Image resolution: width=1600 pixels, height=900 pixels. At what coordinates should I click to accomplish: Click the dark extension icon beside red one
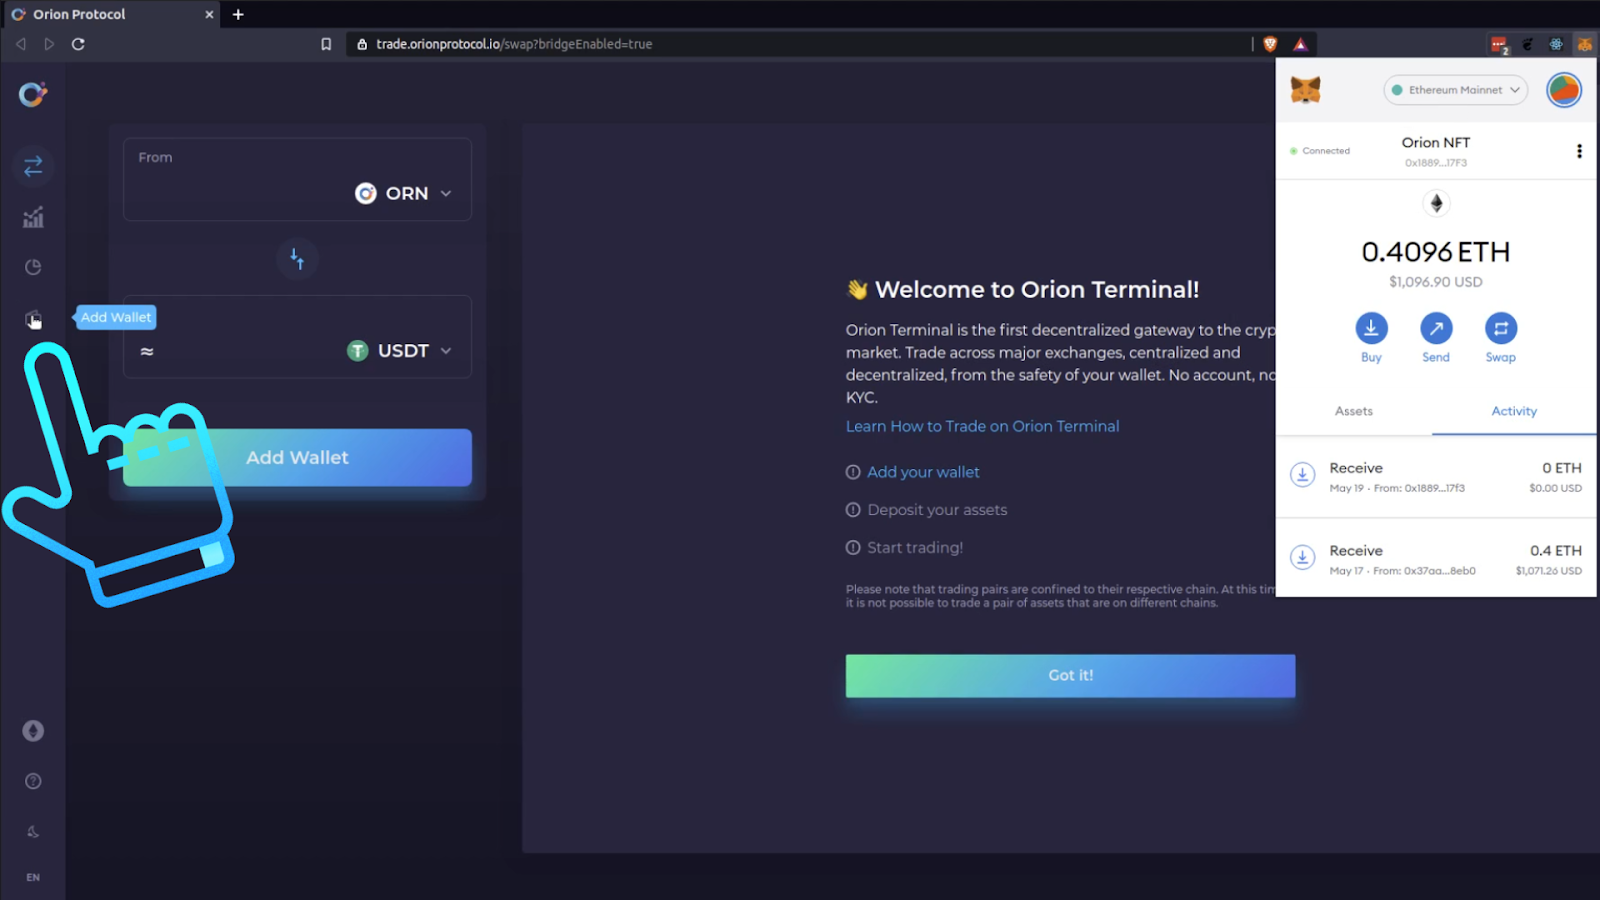[x=1528, y=44]
